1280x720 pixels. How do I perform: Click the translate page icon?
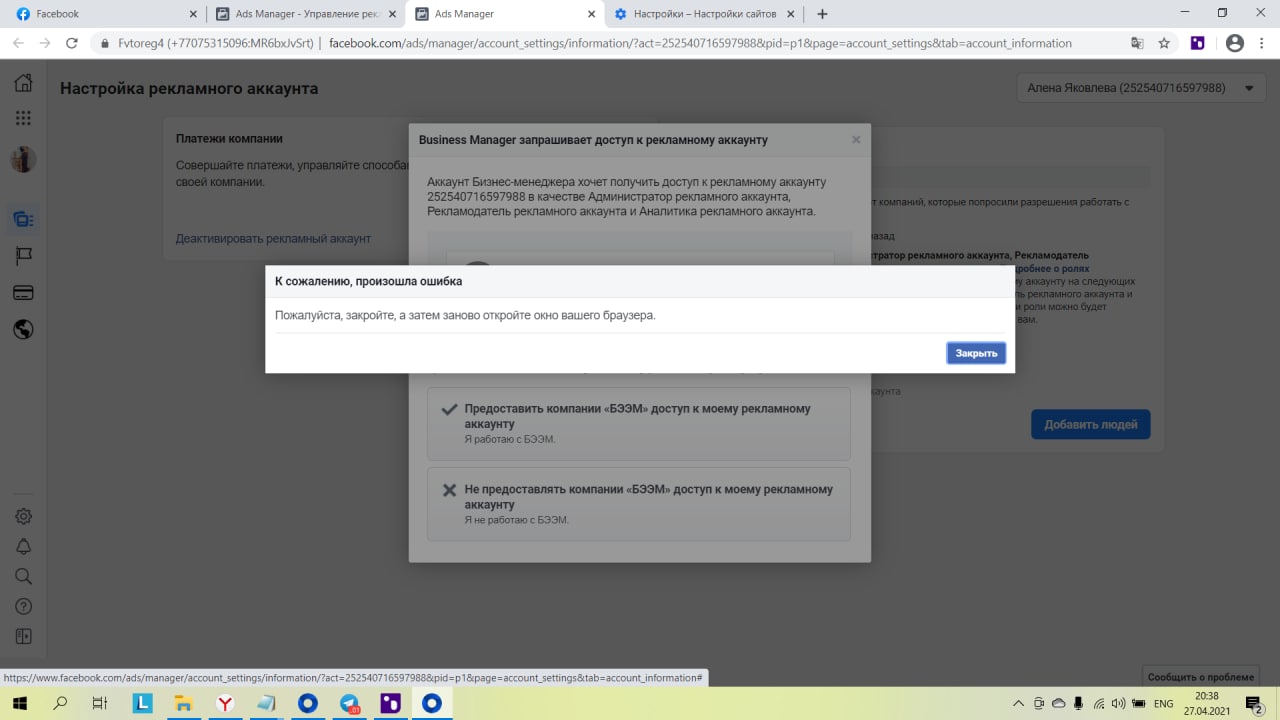[1137, 43]
